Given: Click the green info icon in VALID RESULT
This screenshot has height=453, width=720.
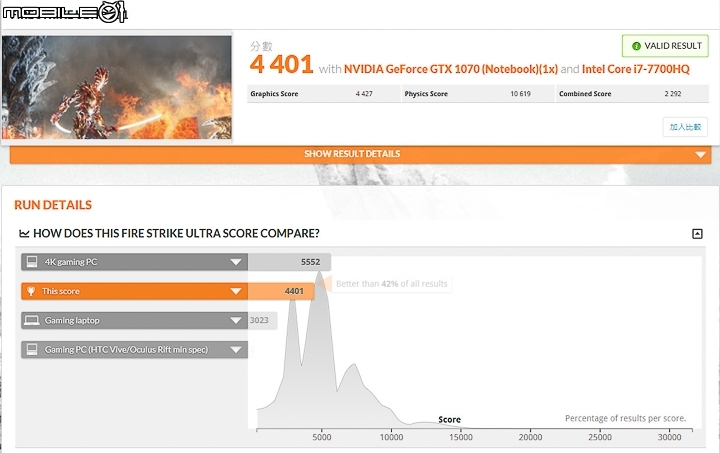Looking at the screenshot, I should coord(636,46).
